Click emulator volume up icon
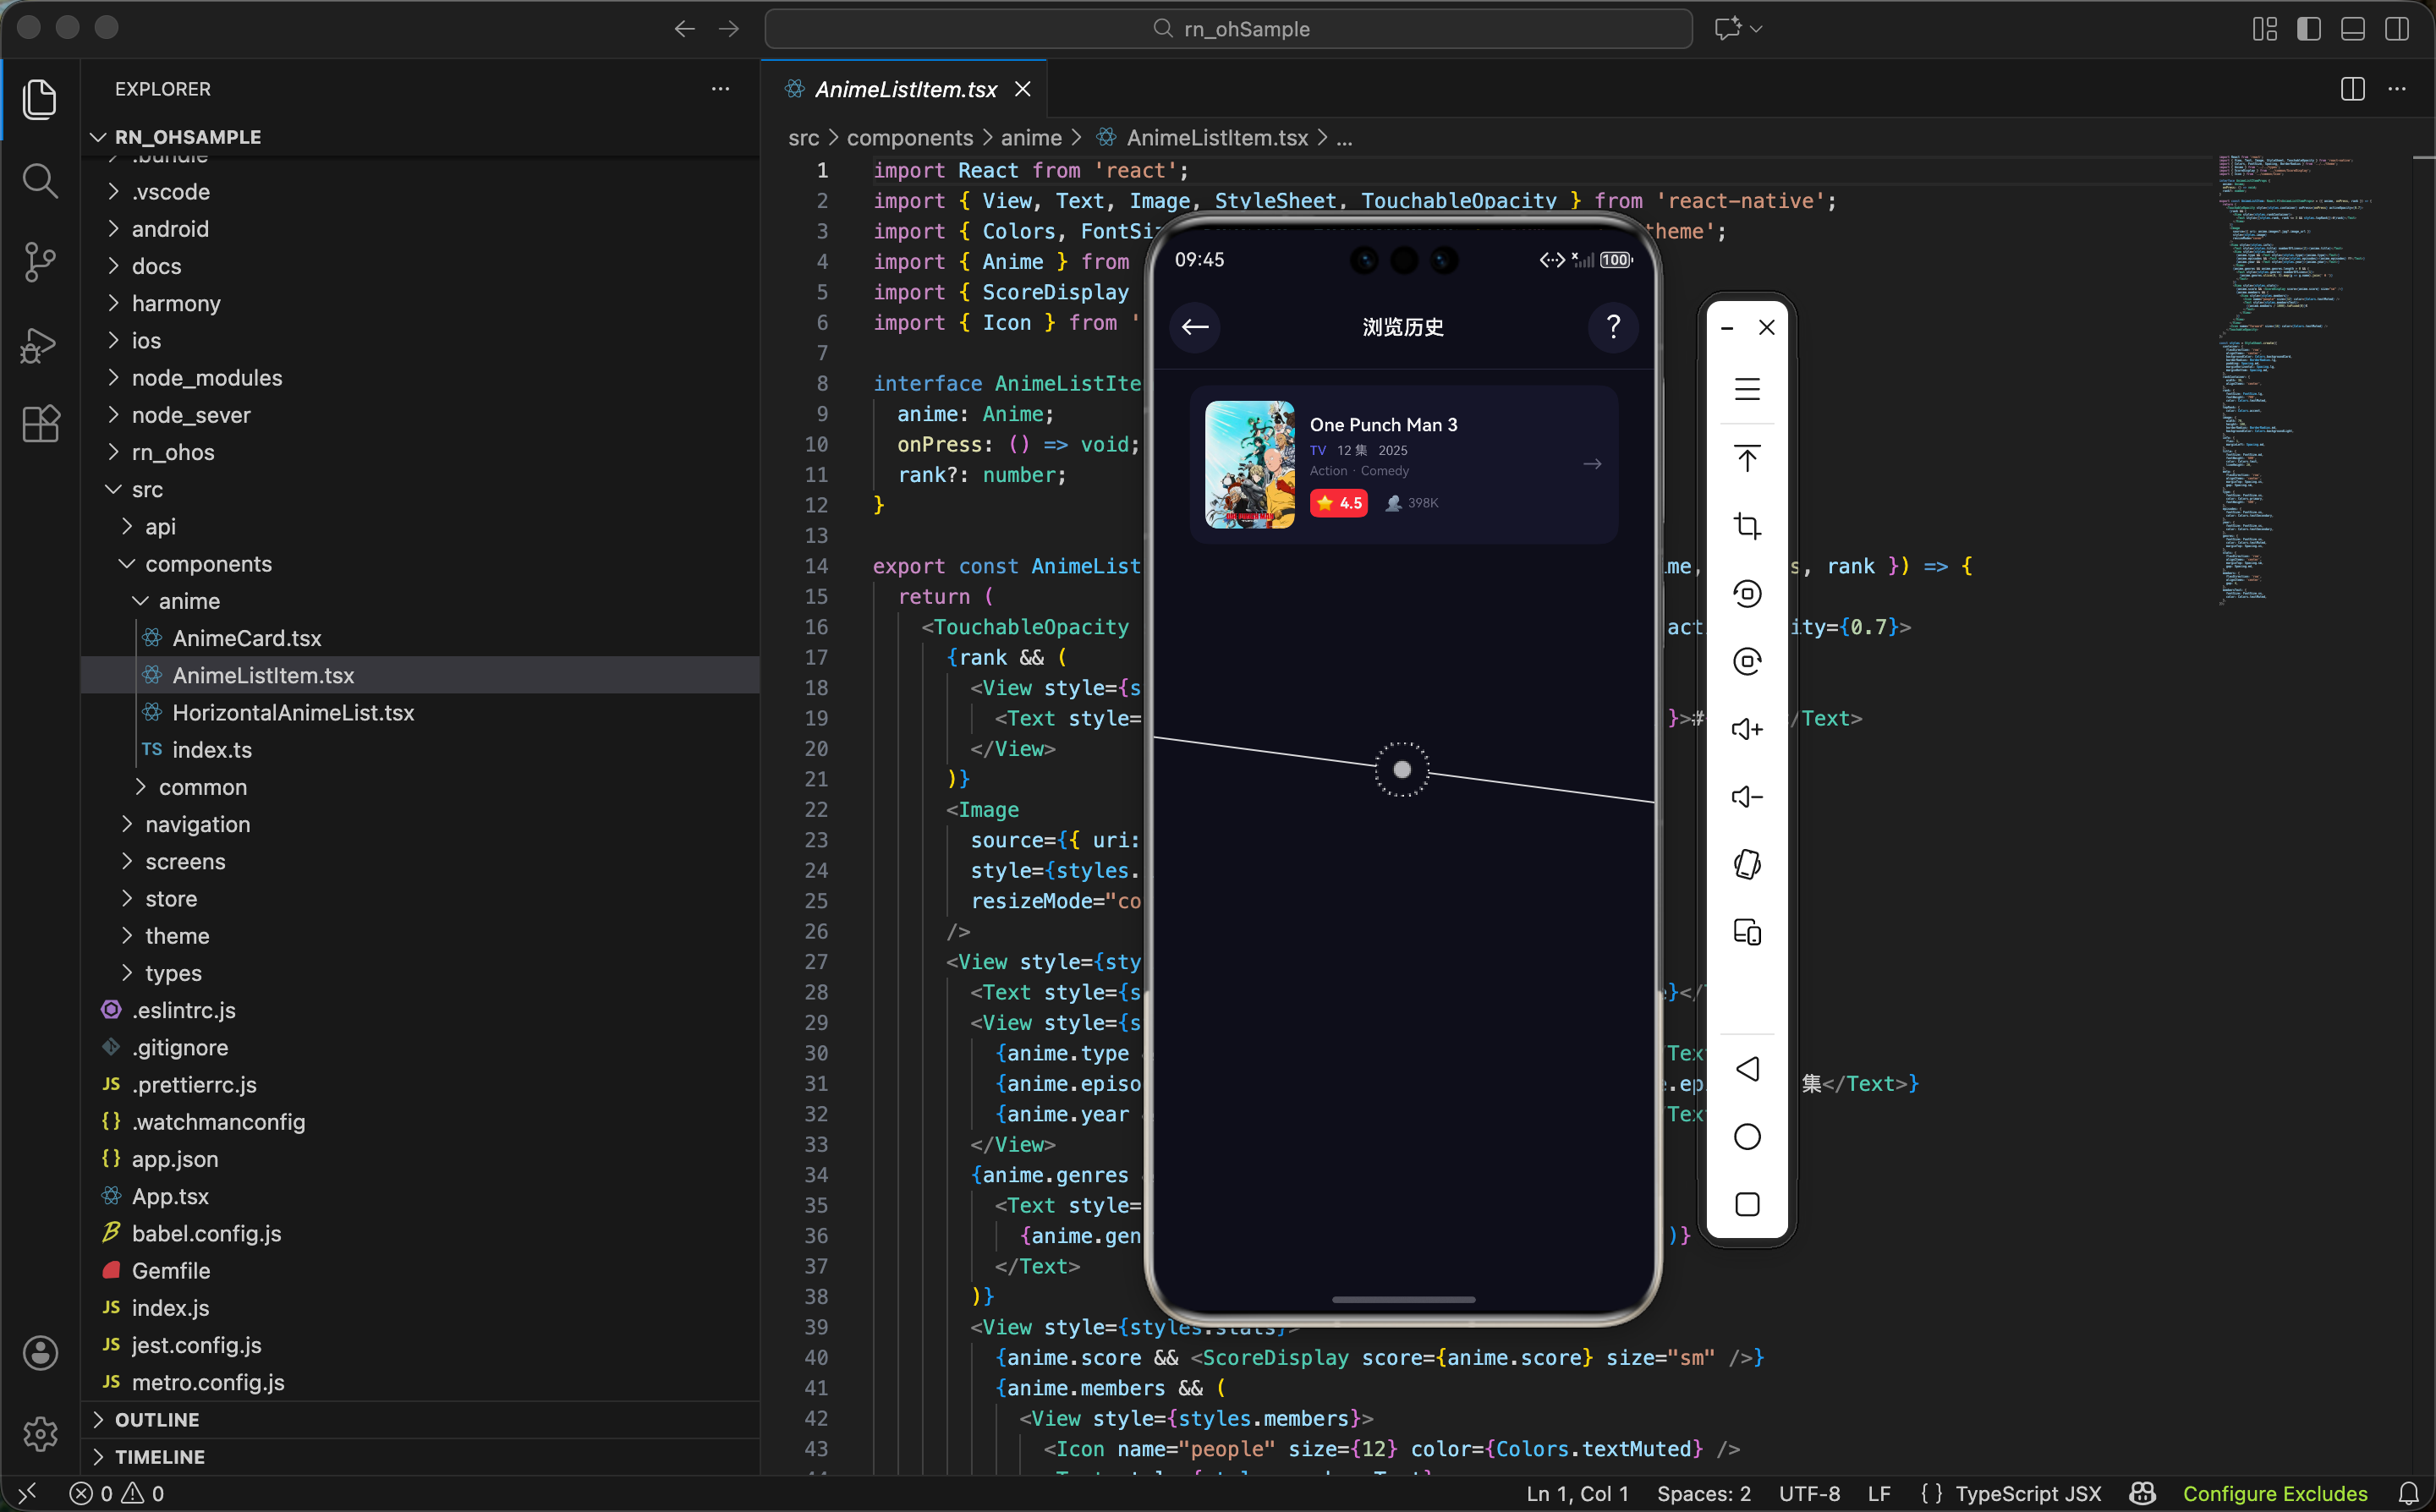The image size is (2436, 1512). [x=1747, y=729]
